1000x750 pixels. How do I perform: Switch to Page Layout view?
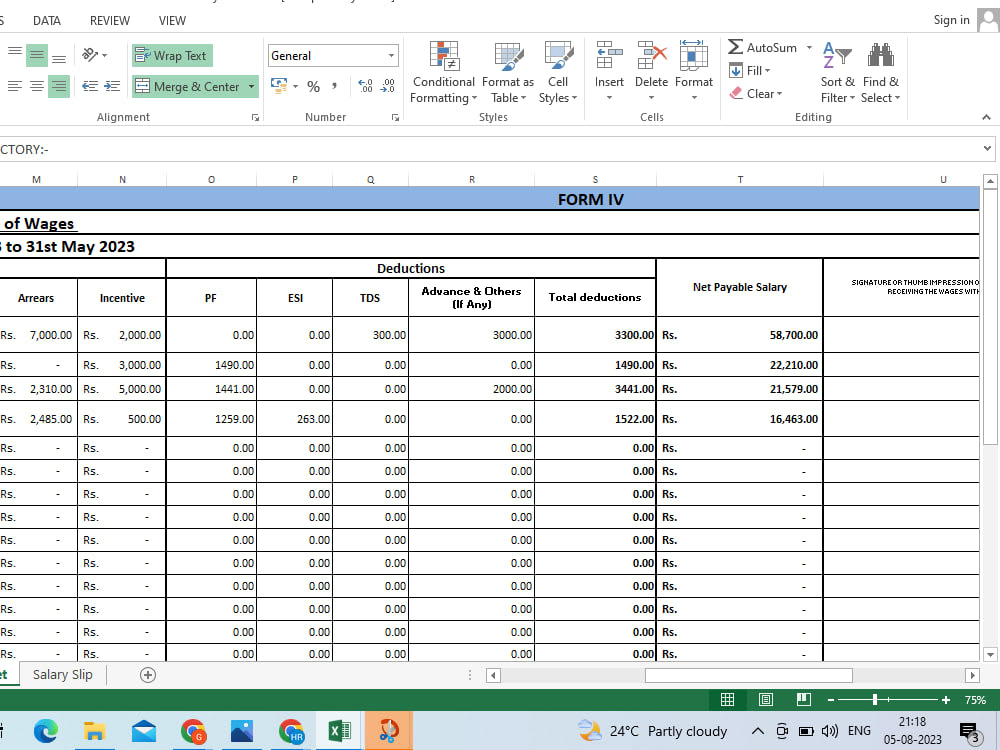pyautogui.click(x=765, y=700)
